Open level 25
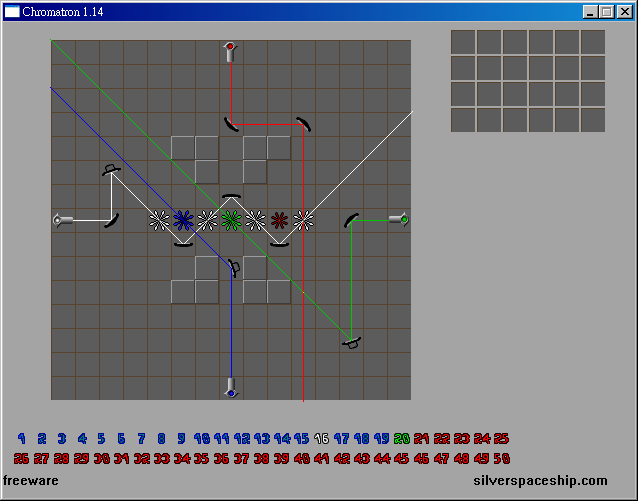Image resolution: width=638 pixels, height=501 pixels. 501,438
